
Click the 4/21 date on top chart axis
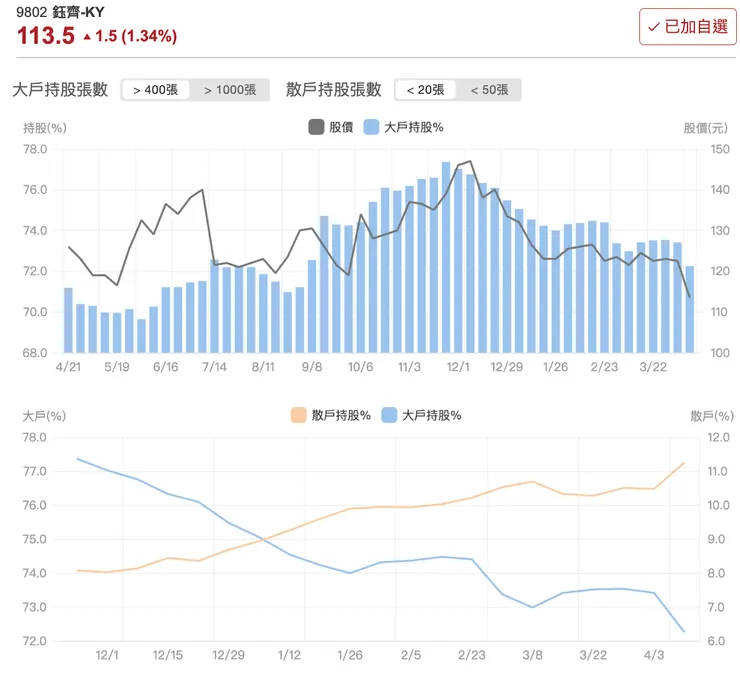pyautogui.click(x=68, y=367)
